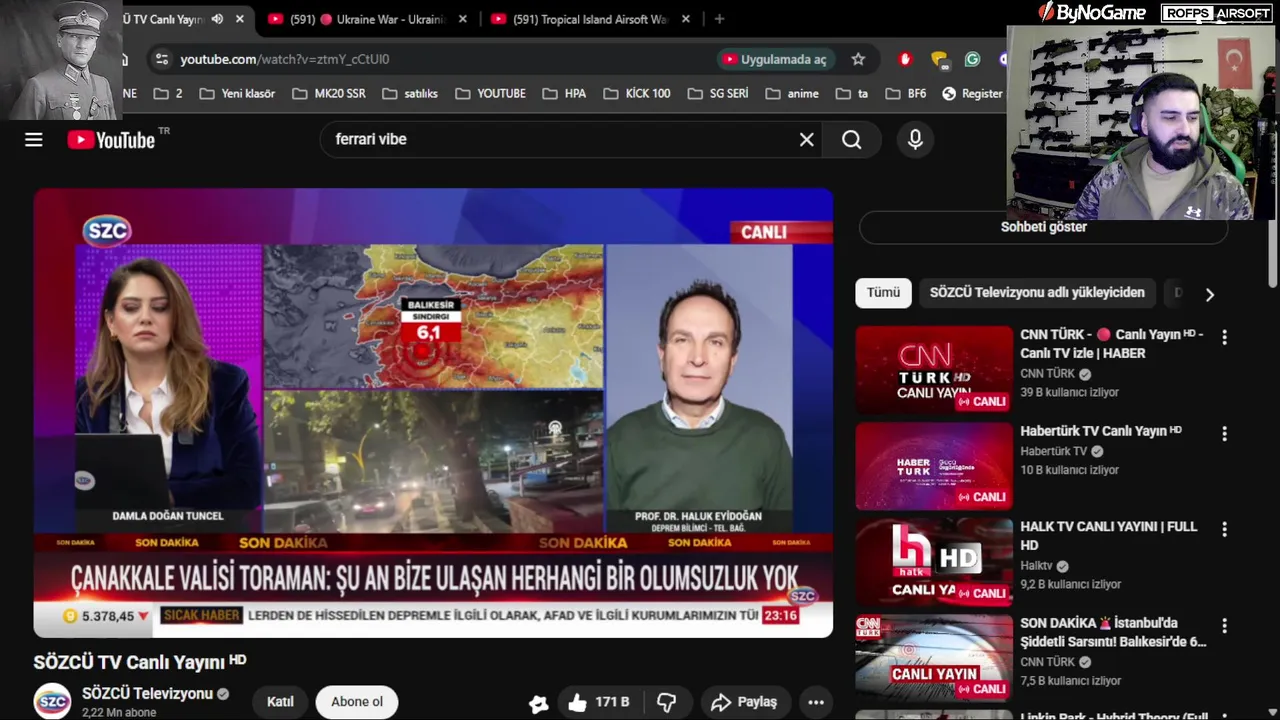Mute the tab via speaker icon
Viewport: 1280px width, 720px height.
click(x=217, y=19)
